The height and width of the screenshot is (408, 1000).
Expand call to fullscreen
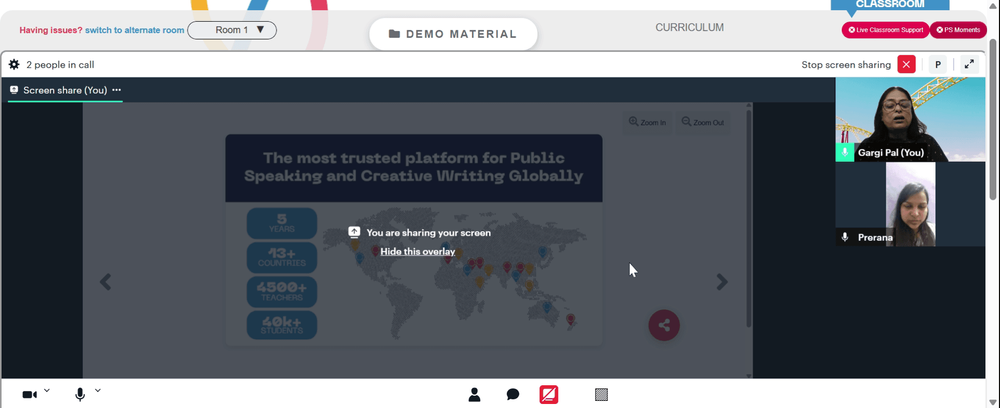[969, 64]
